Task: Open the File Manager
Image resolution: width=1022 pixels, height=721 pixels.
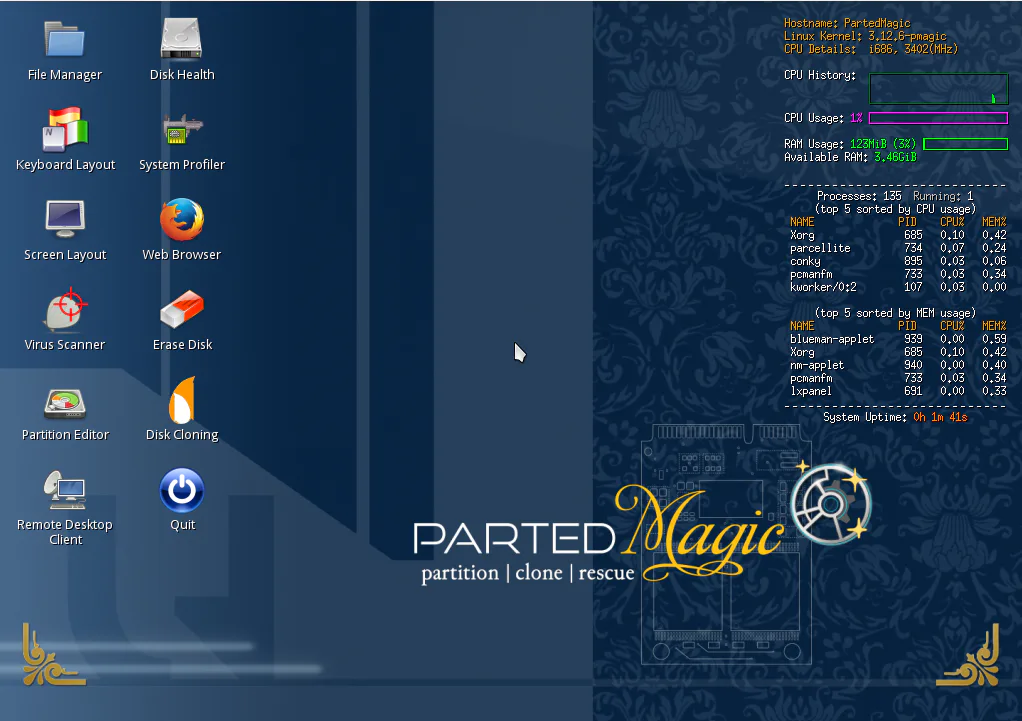Action: tap(65, 38)
